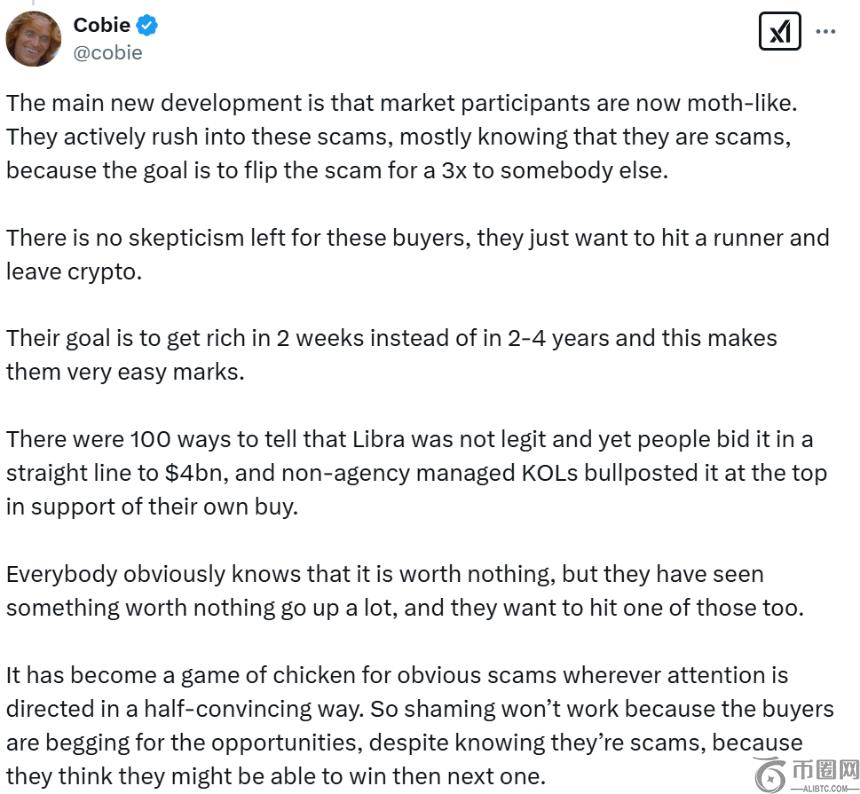Click the watermark coin logo icon
The height and width of the screenshot is (794, 860).
tap(771, 774)
